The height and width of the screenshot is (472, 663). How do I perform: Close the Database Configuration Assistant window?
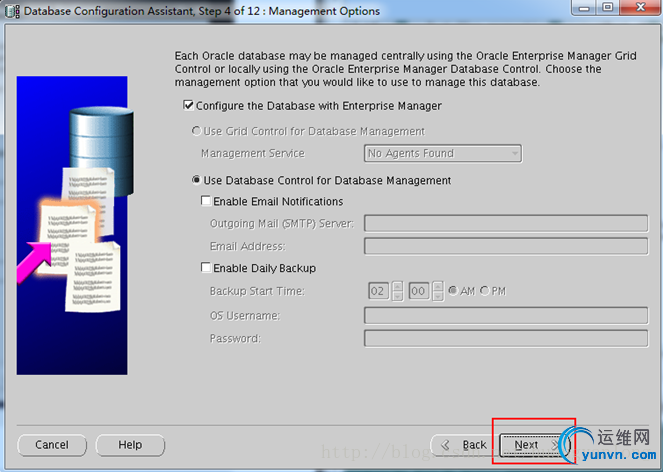click(640, 8)
